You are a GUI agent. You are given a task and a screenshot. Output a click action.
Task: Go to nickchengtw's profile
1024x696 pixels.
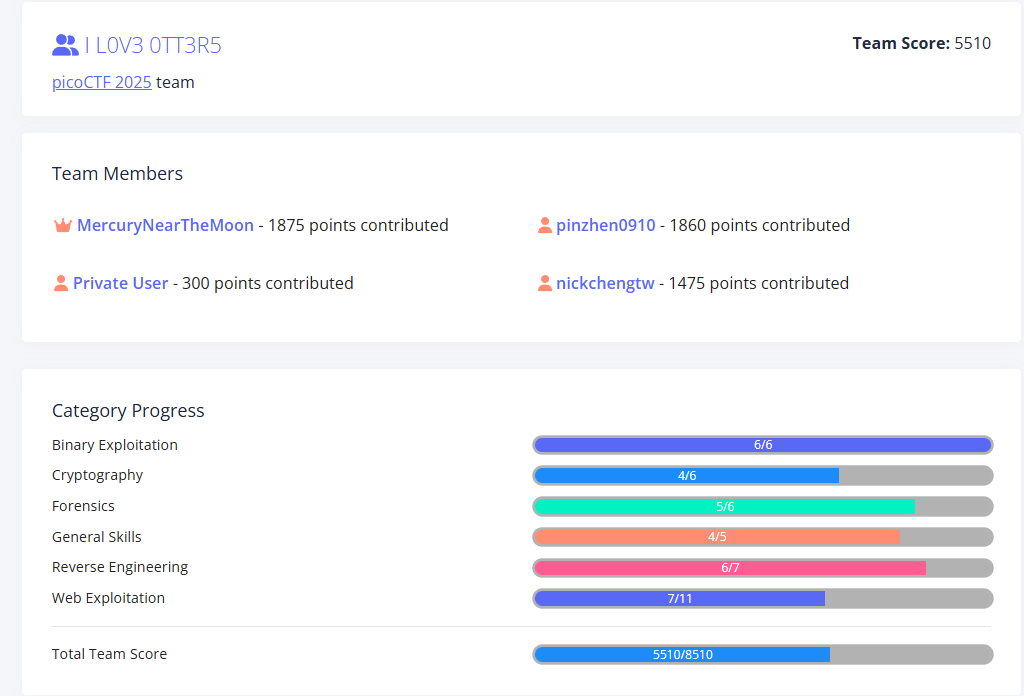[605, 284]
